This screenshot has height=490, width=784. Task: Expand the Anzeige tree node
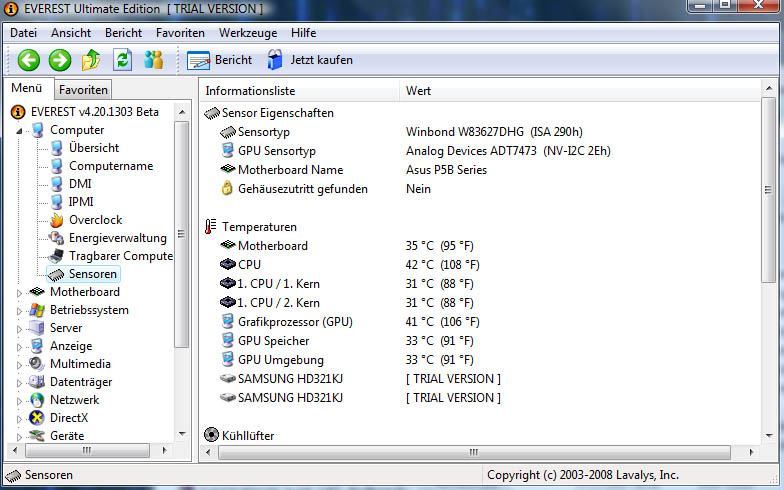coord(19,347)
